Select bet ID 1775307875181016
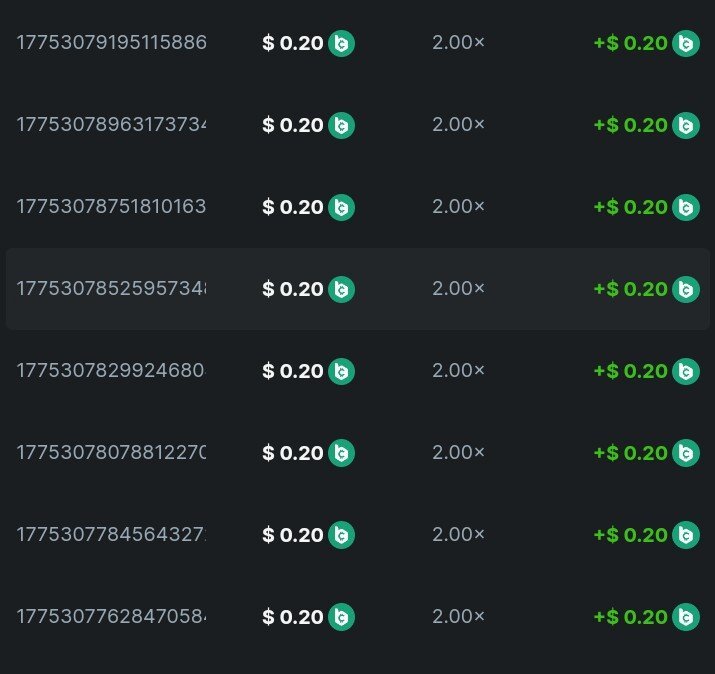Viewport: 715px width, 674px height. (111, 207)
